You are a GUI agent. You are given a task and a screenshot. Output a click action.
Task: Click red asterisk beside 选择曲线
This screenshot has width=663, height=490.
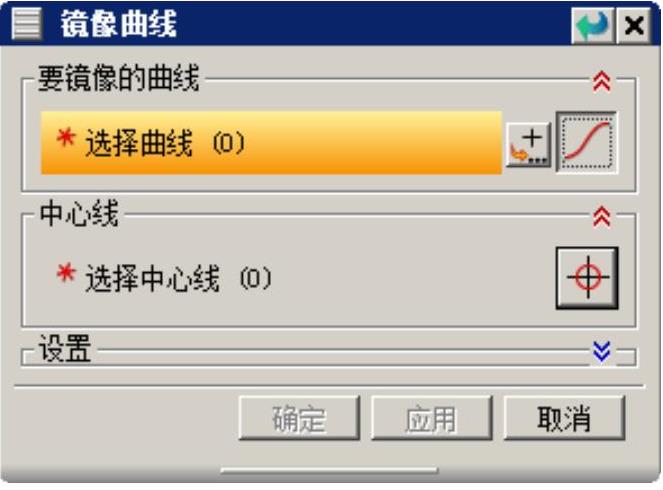(66, 137)
